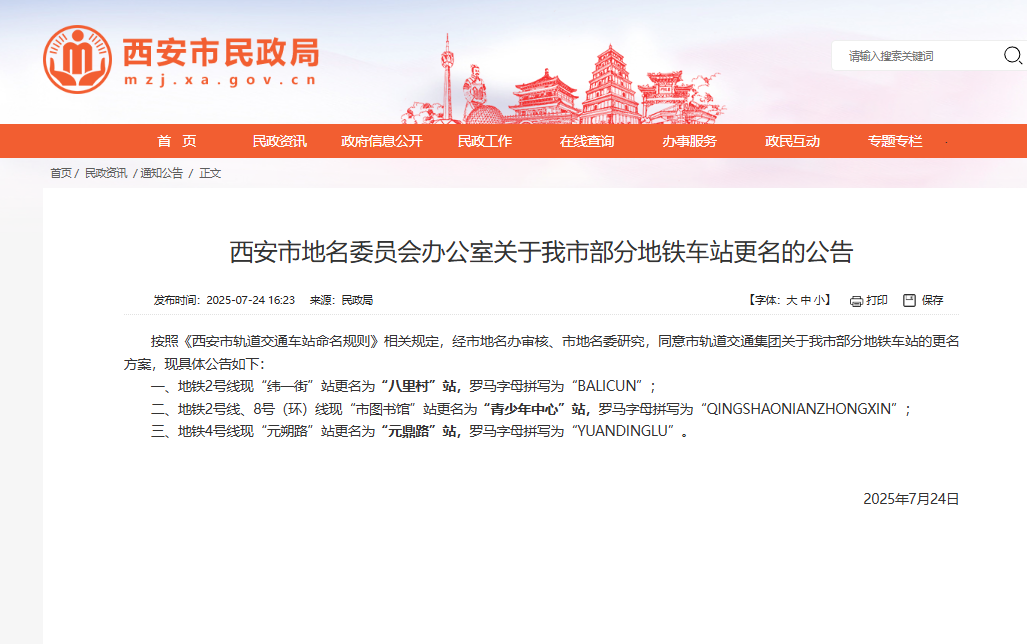
Task: Click the 首页 breadcrumb link
Action: tap(61, 173)
